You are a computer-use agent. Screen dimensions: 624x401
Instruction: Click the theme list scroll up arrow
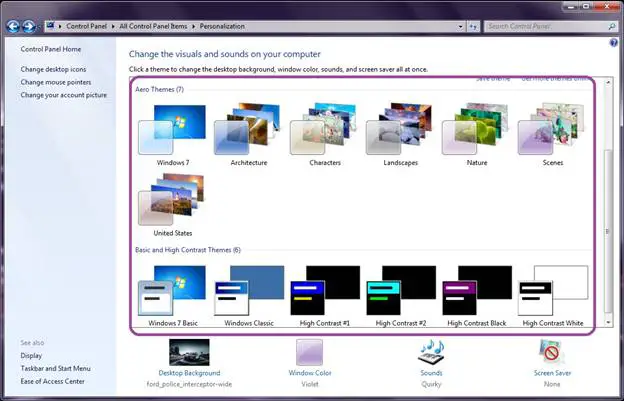click(608, 82)
